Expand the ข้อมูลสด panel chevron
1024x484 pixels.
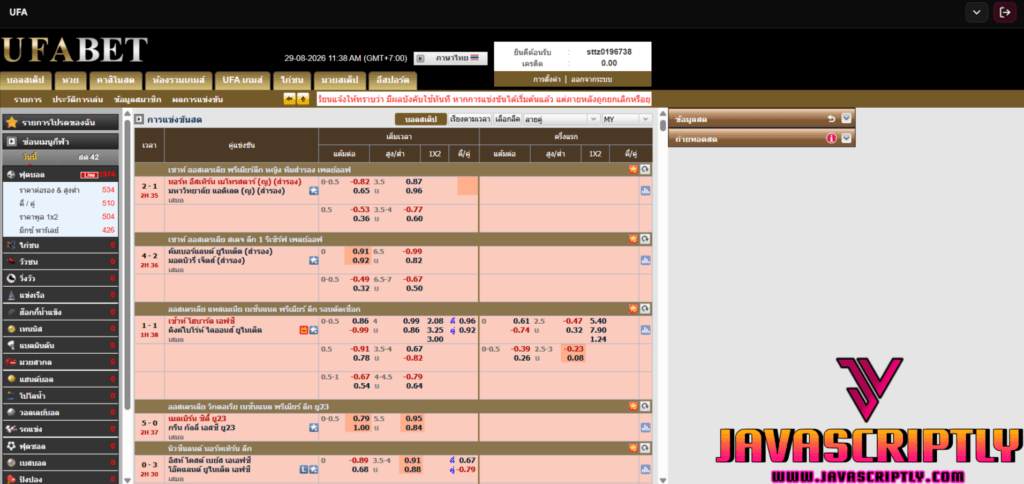pyautogui.click(x=846, y=119)
